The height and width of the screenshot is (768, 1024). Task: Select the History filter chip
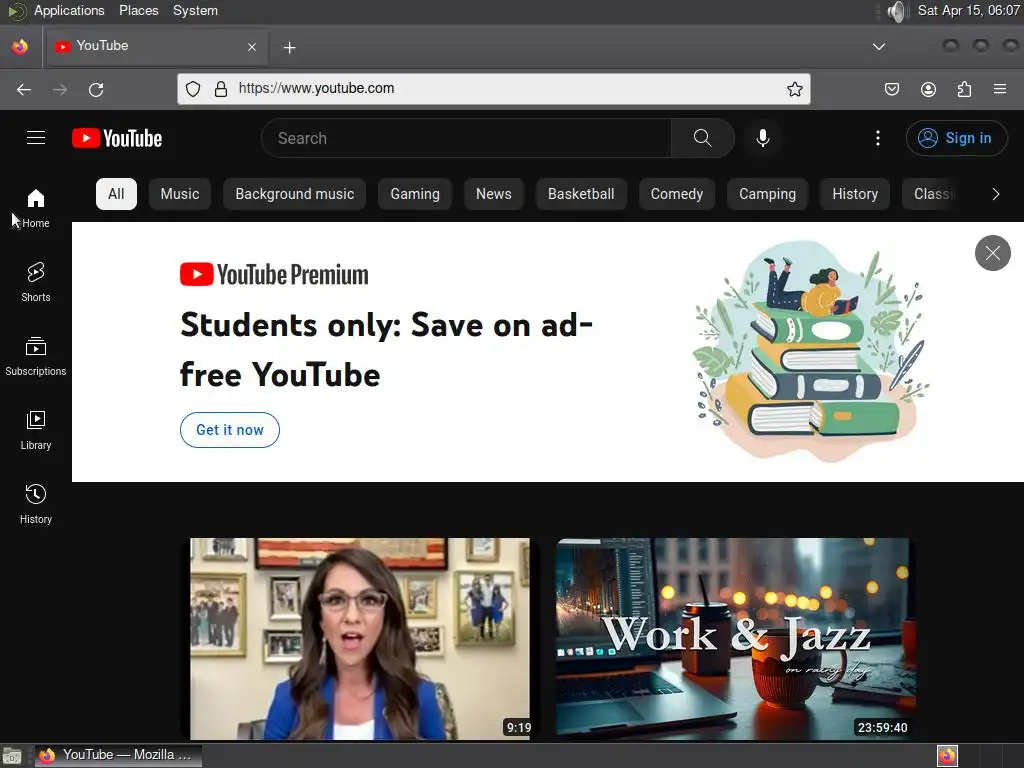[x=855, y=194]
